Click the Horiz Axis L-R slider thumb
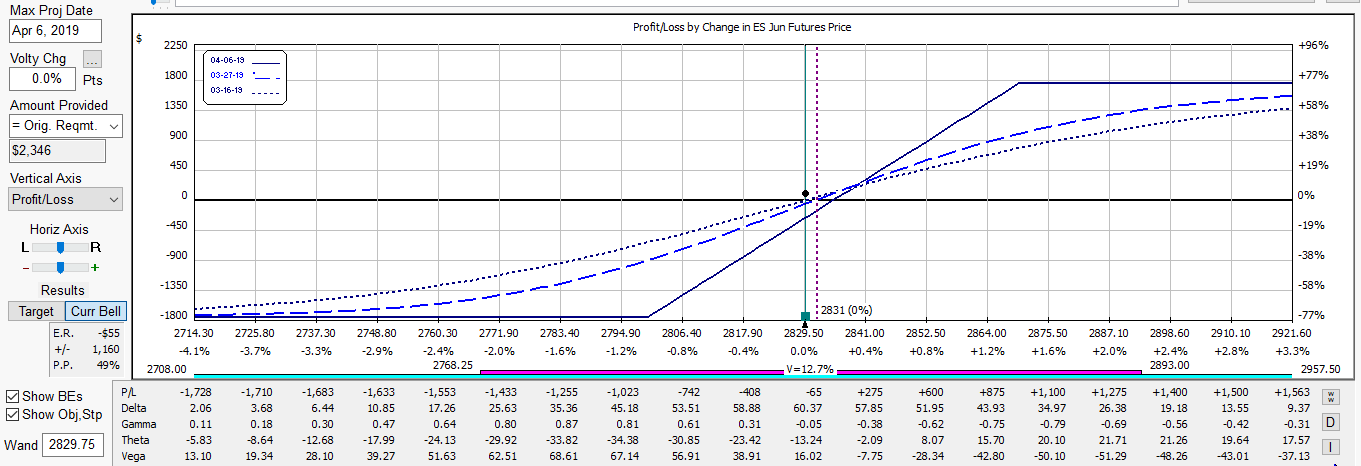 pos(60,247)
